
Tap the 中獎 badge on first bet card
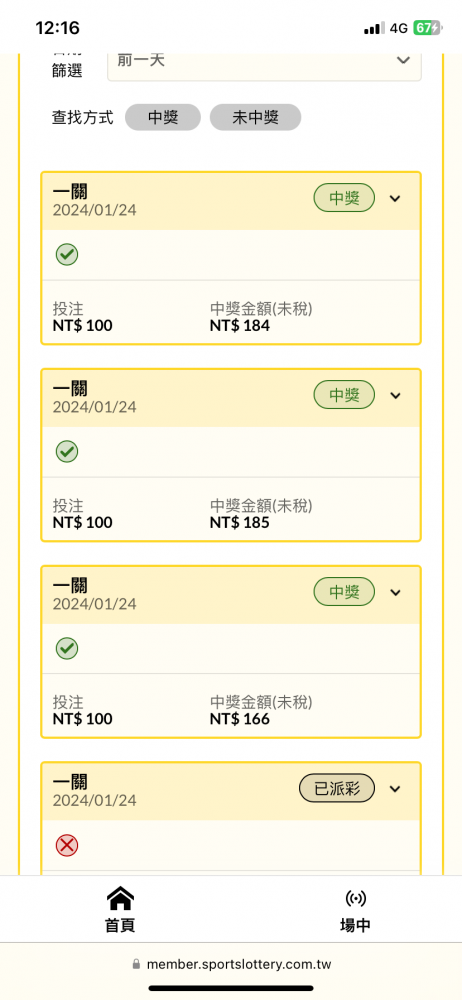[344, 198]
